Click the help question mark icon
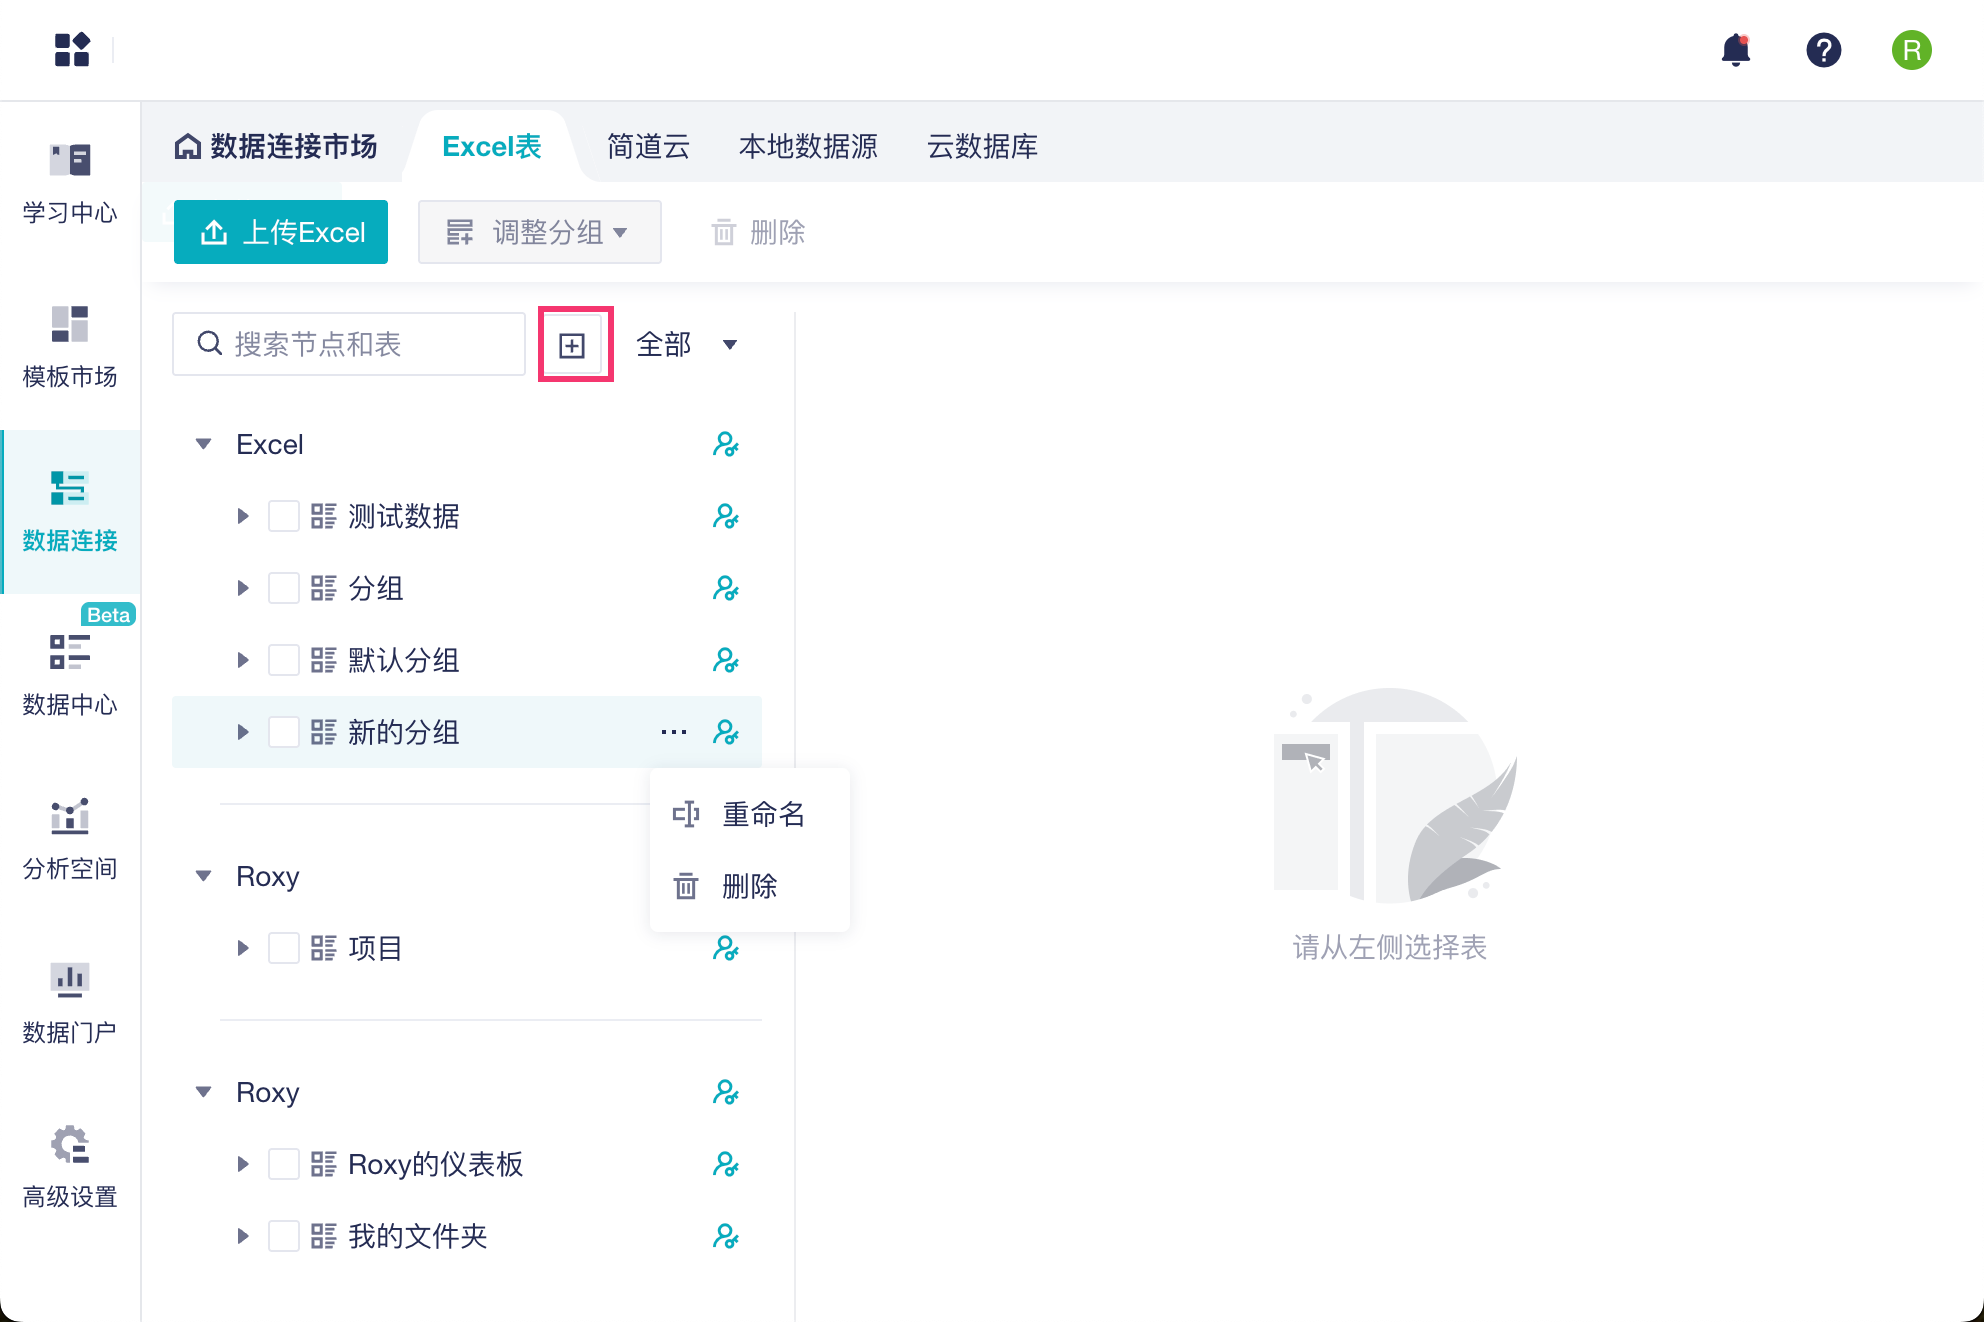 click(1823, 50)
